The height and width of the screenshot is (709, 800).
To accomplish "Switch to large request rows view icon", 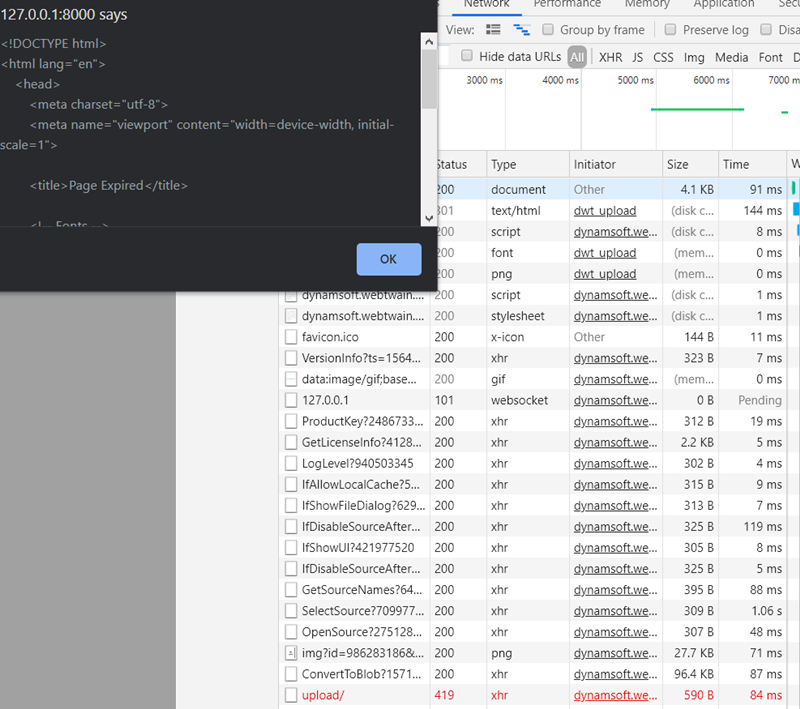I will [x=495, y=30].
